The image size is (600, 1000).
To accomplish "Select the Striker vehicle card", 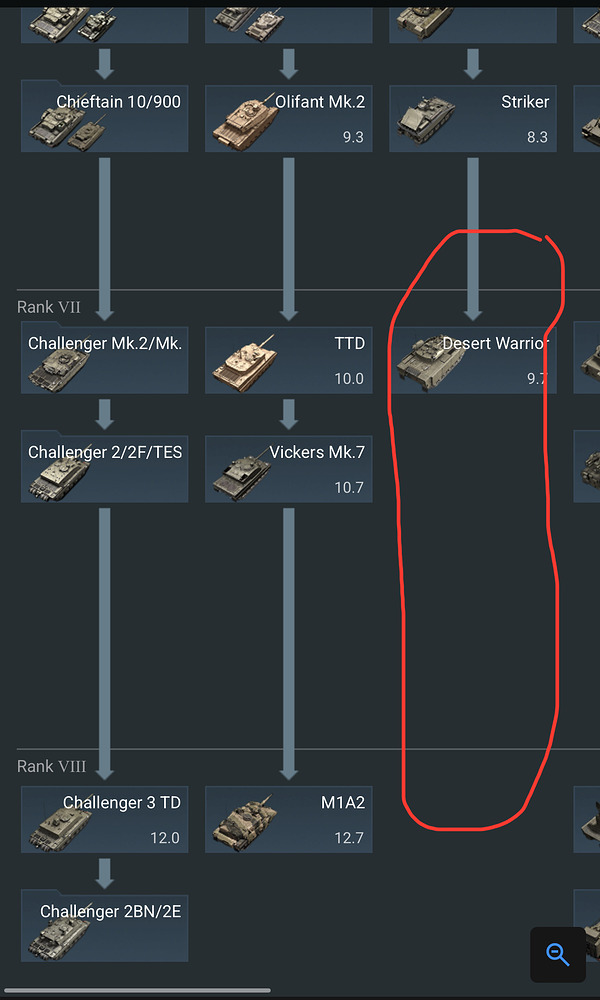I will [x=472, y=119].
